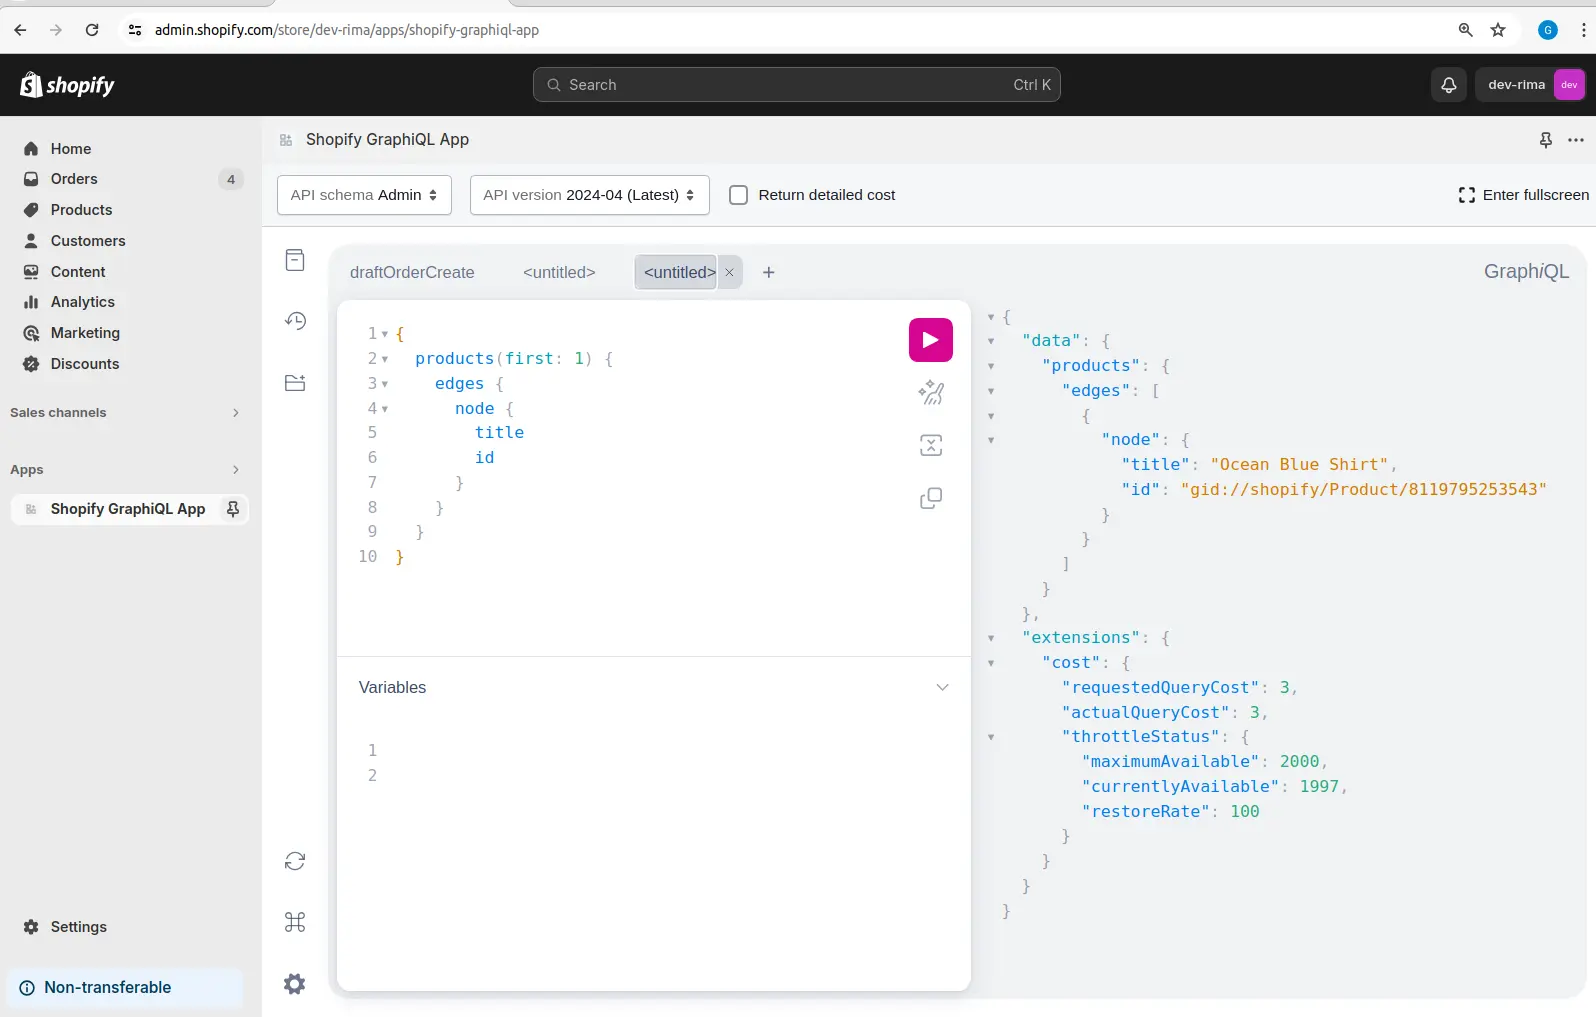Expand the Apps section chevron
1596x1017 pixels.
(236, 470)
